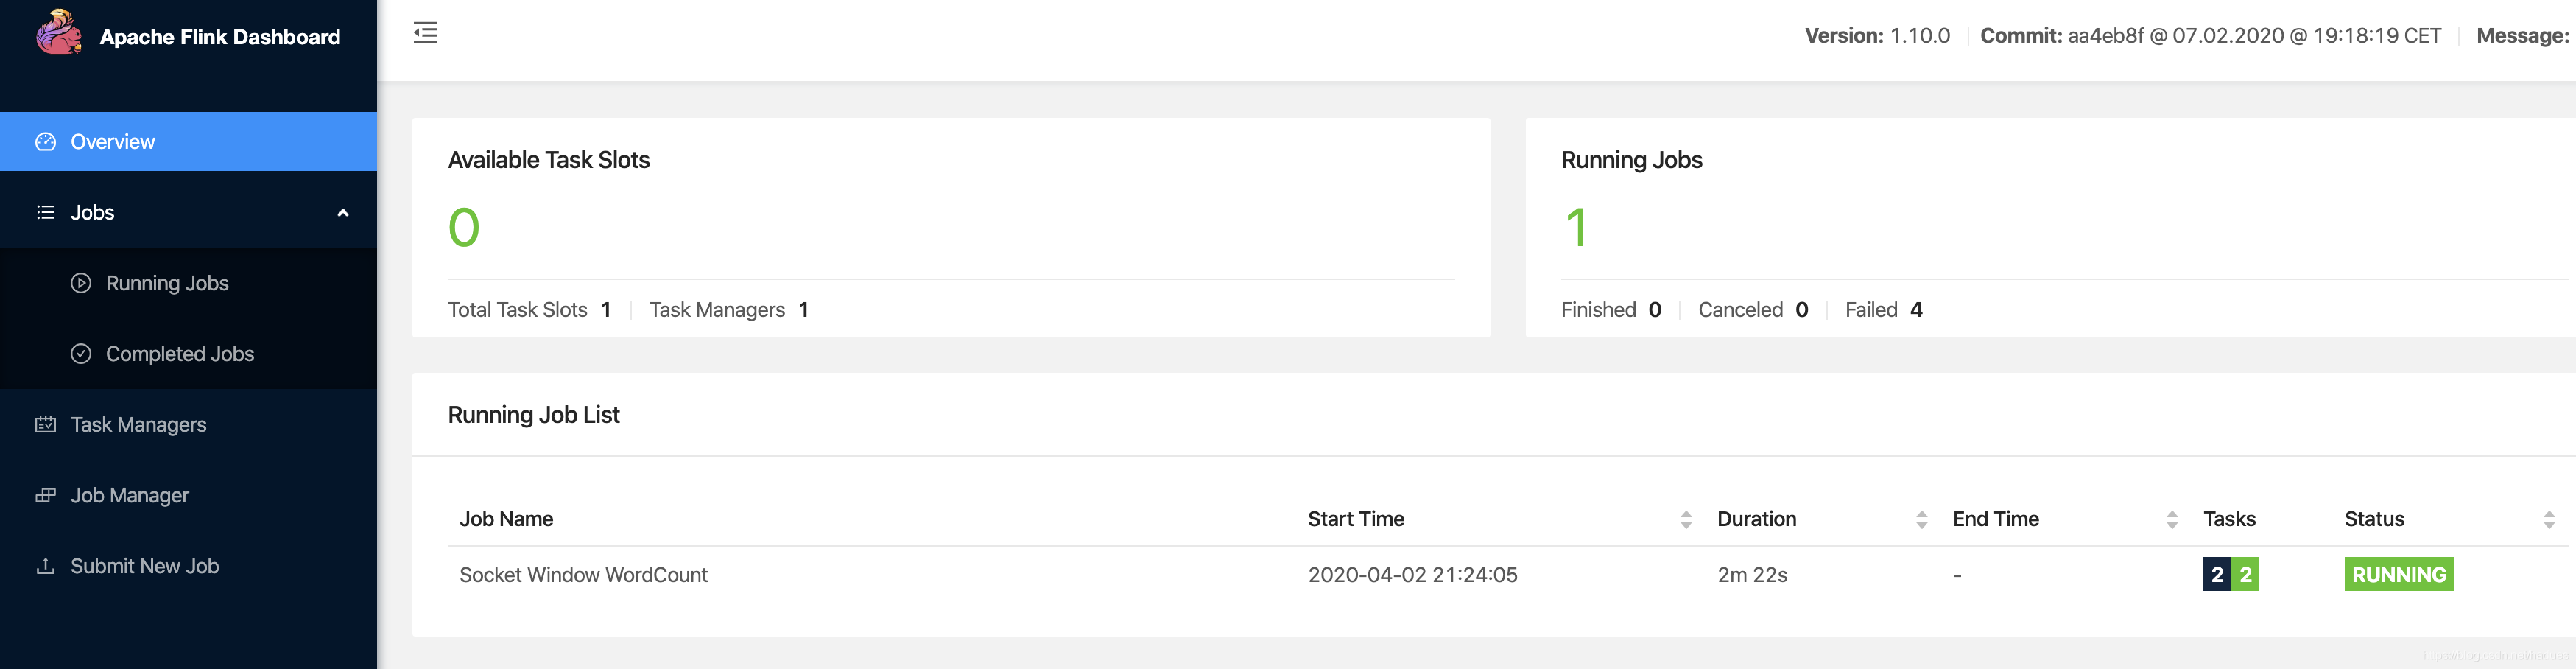Click the Job Manager panel icon
The width and height of the screenshot is (2576, 669).
pos(46,495)
